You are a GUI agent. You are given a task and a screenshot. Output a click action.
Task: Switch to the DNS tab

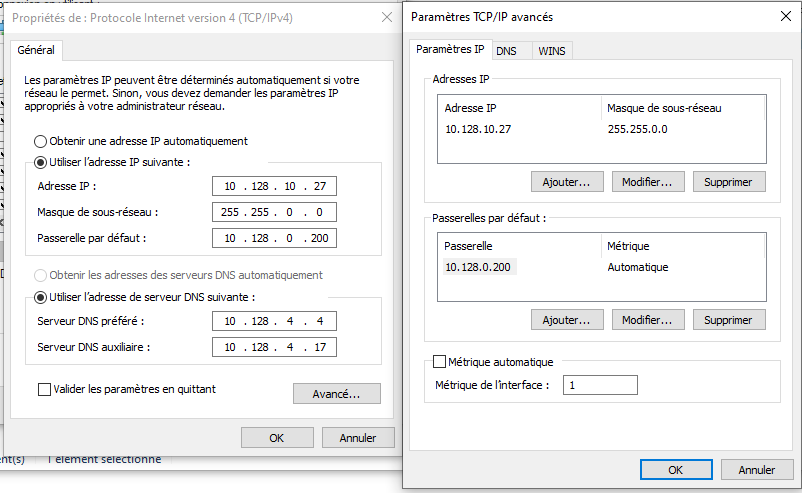point(507,50)
